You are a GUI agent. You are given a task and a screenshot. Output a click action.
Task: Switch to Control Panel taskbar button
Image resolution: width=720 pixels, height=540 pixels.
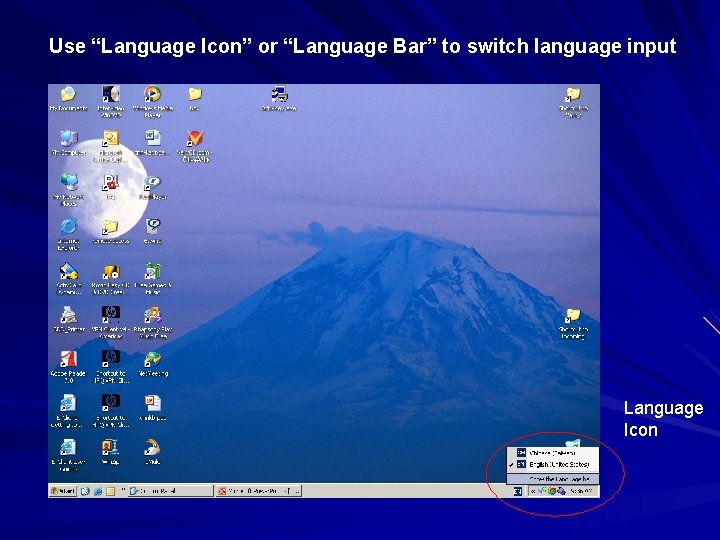pos(170,491)
